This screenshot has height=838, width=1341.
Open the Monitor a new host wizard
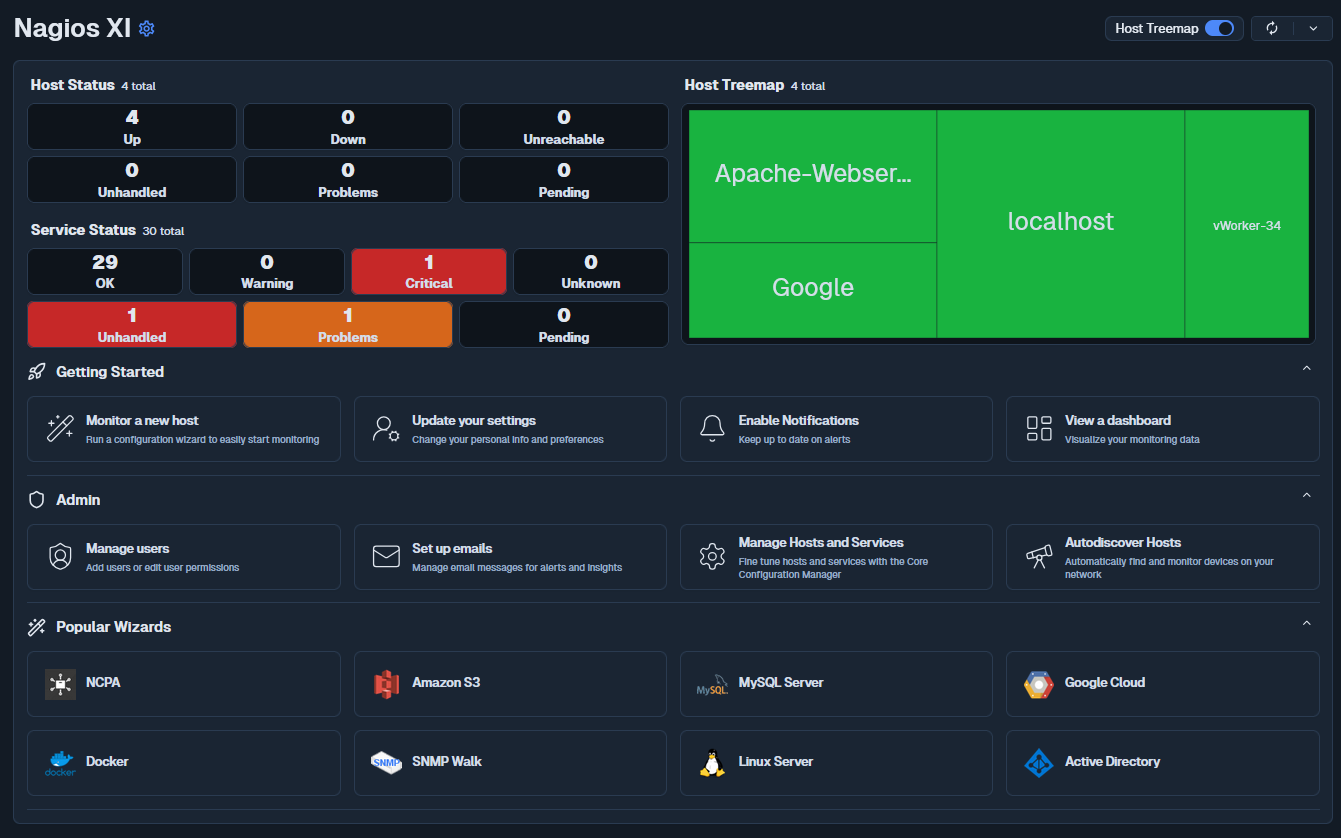[x=184, y=428]
